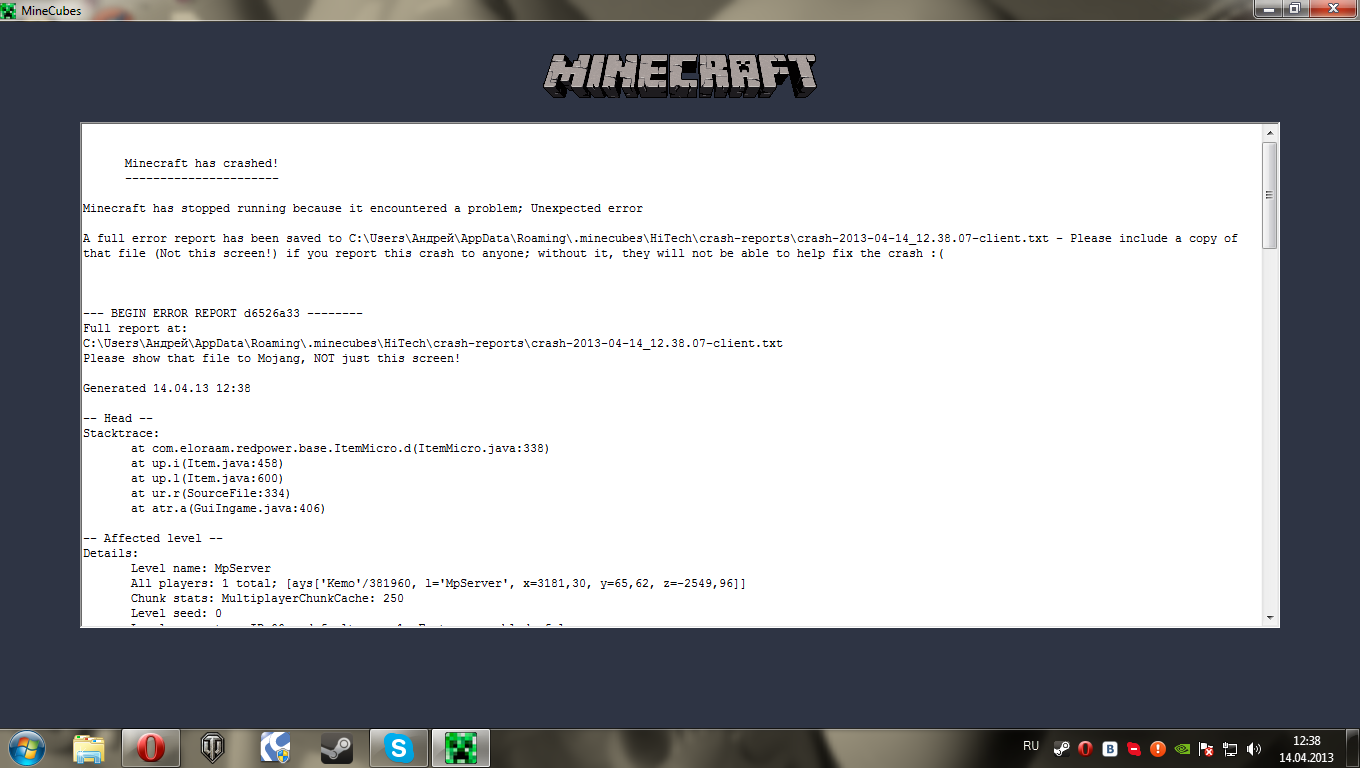Click the Opera icon in system tray
This screenshot has width=1360, height=768.
tap(1085, 748)
